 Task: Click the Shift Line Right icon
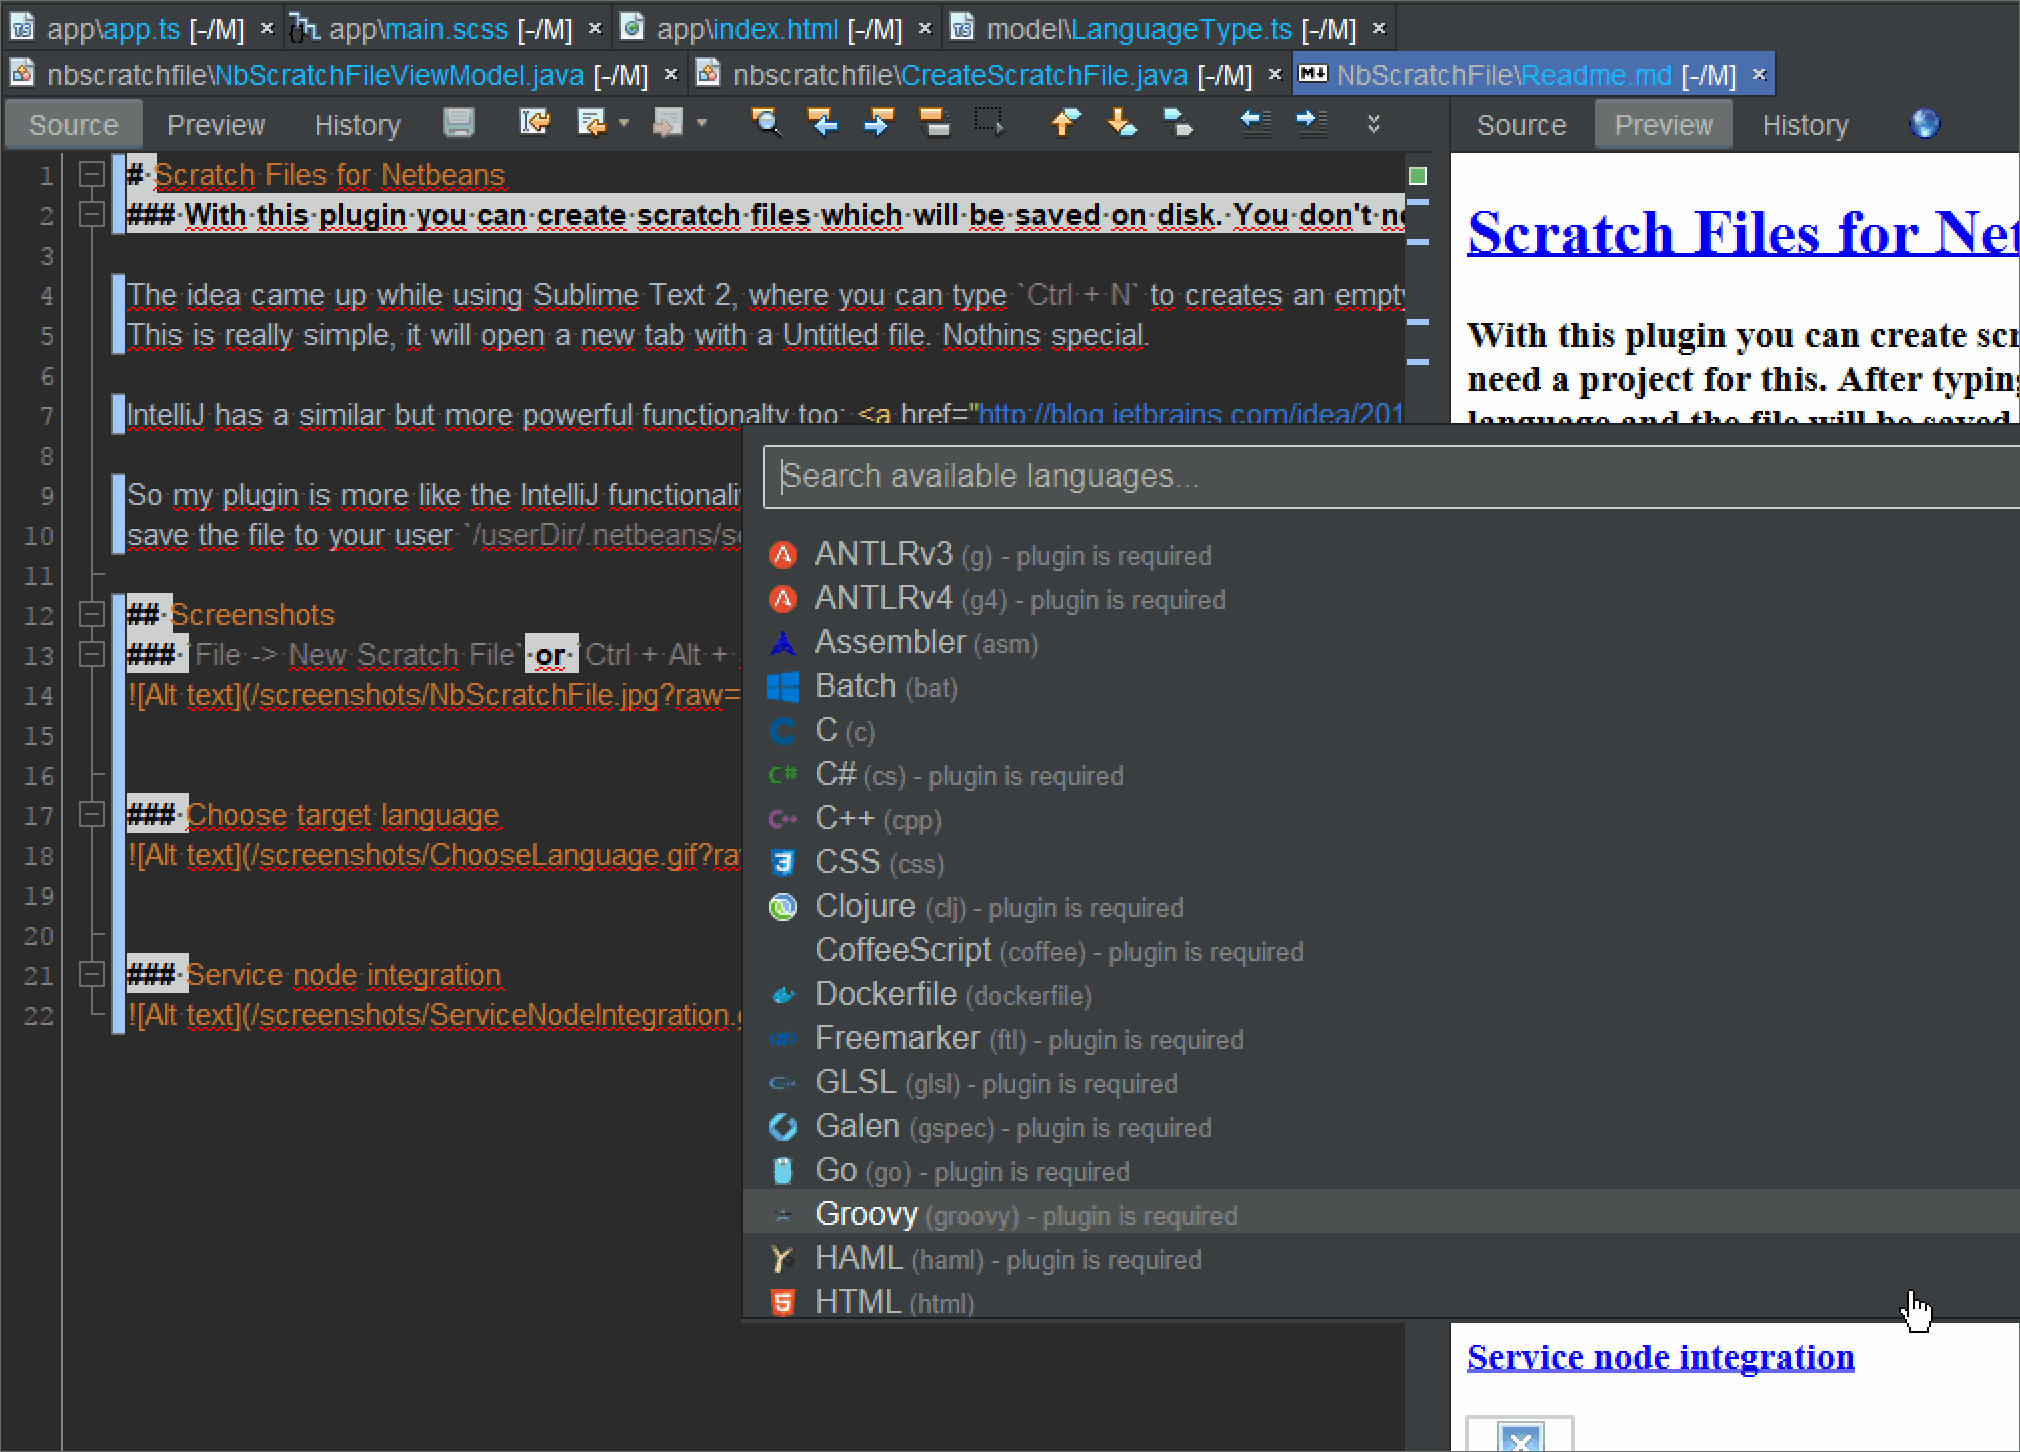(x=1311, y=123)
